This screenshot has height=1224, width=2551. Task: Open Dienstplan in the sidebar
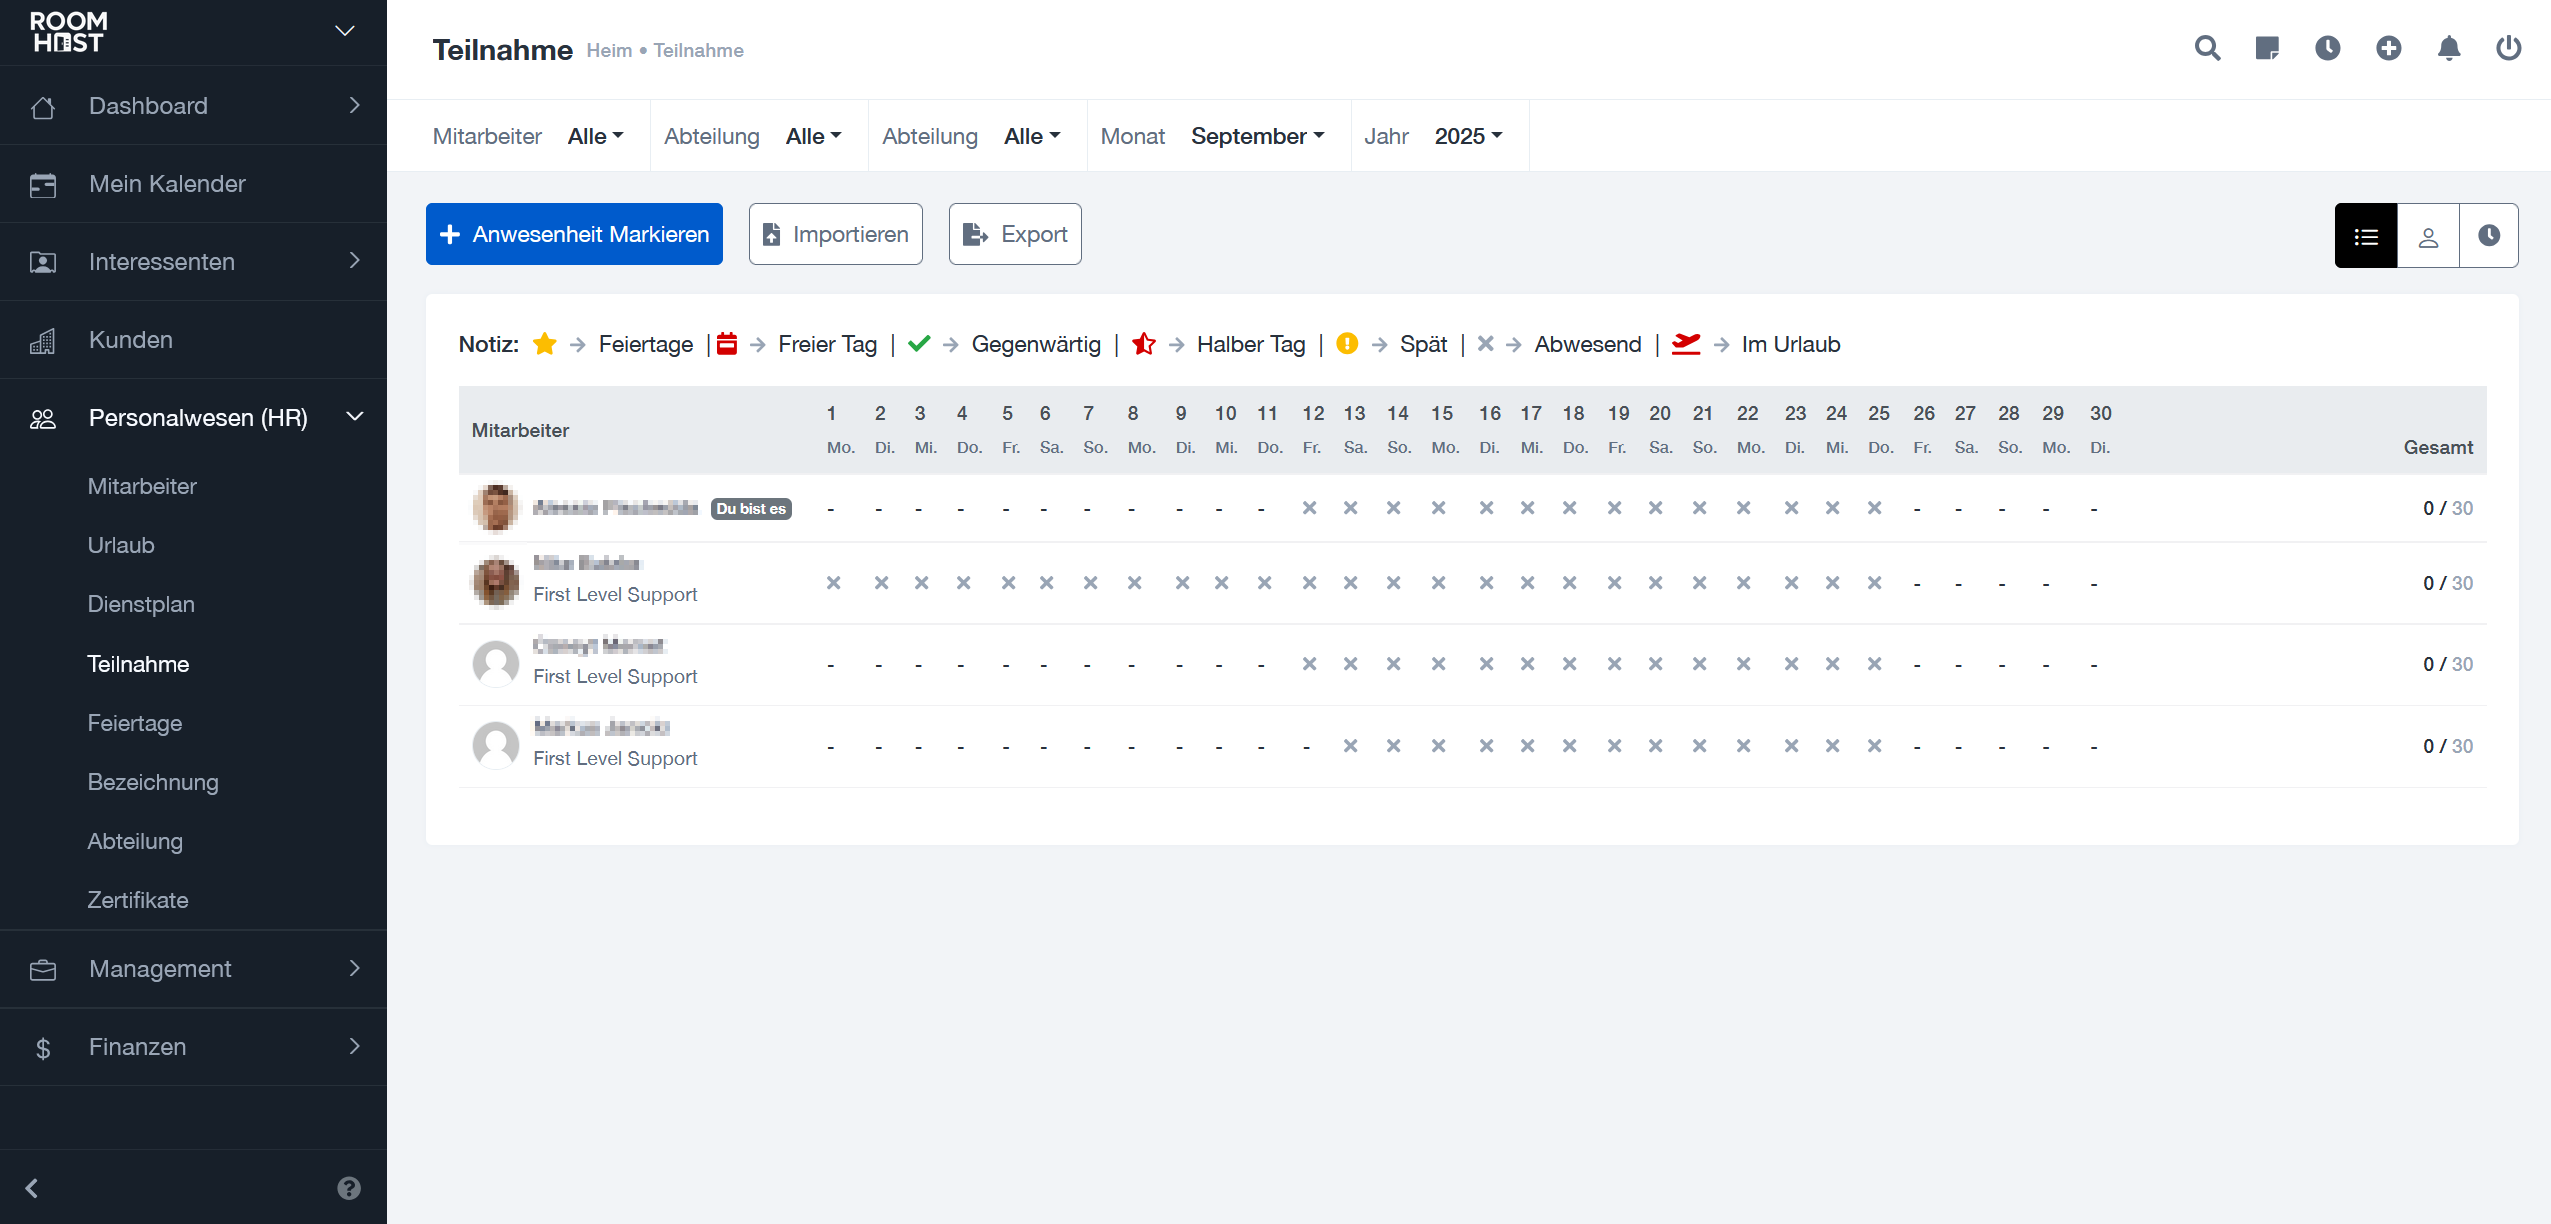click(141, 604)
